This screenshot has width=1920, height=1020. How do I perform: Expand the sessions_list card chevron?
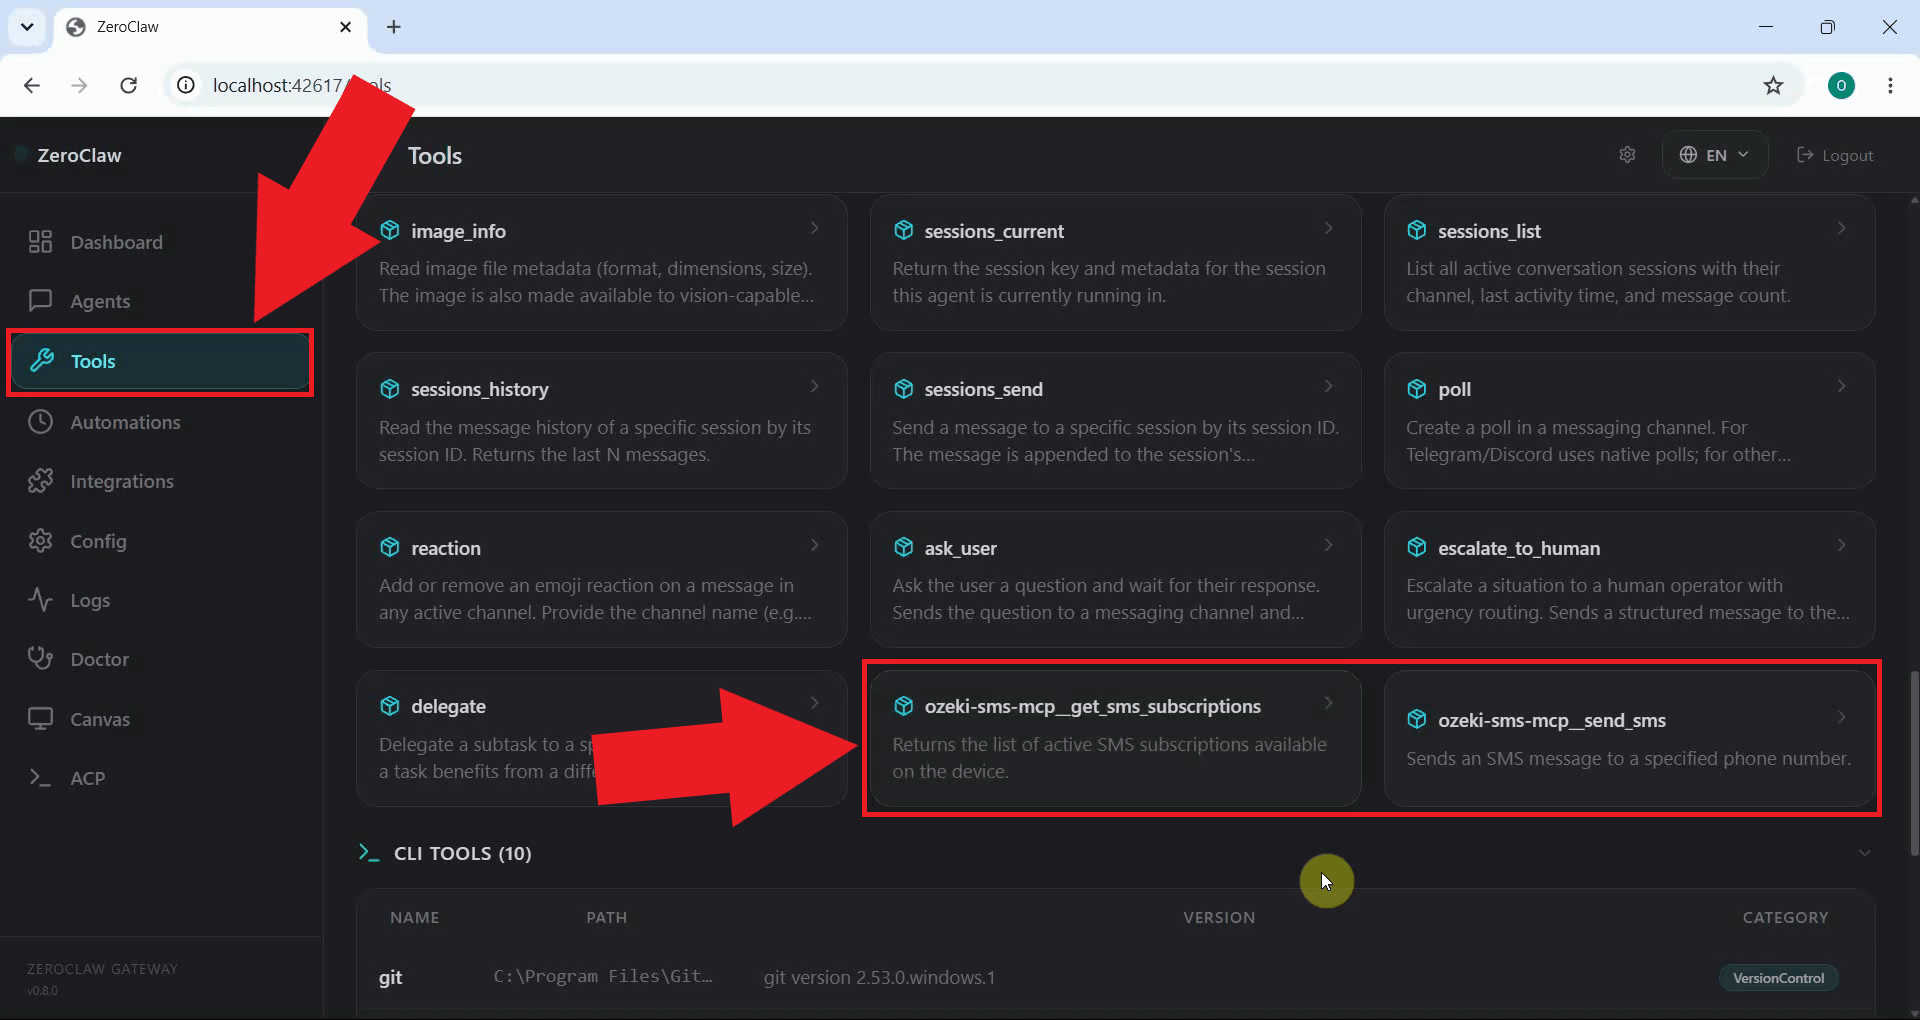[x=1842, y=228]
